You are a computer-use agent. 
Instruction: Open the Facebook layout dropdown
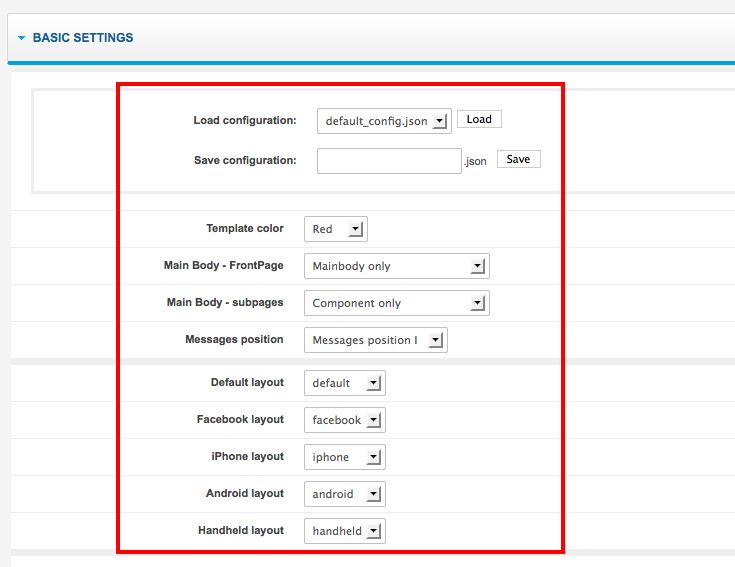tap(345, 420)
